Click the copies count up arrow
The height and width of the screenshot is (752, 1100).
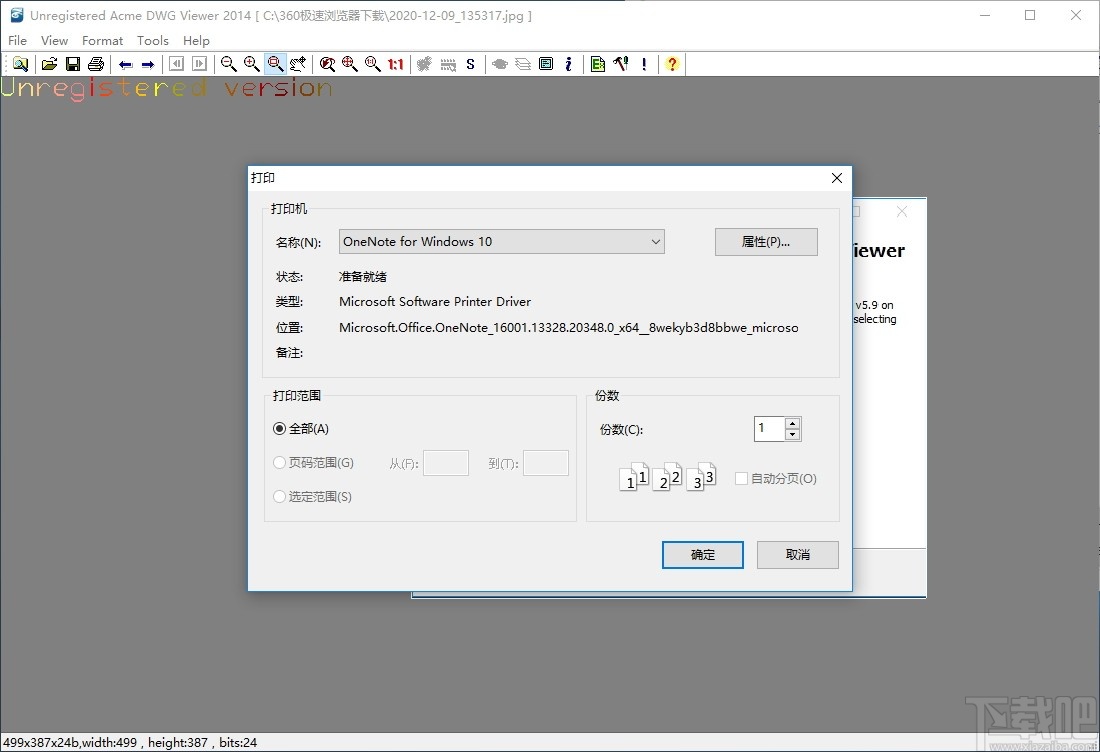point(793,423)
